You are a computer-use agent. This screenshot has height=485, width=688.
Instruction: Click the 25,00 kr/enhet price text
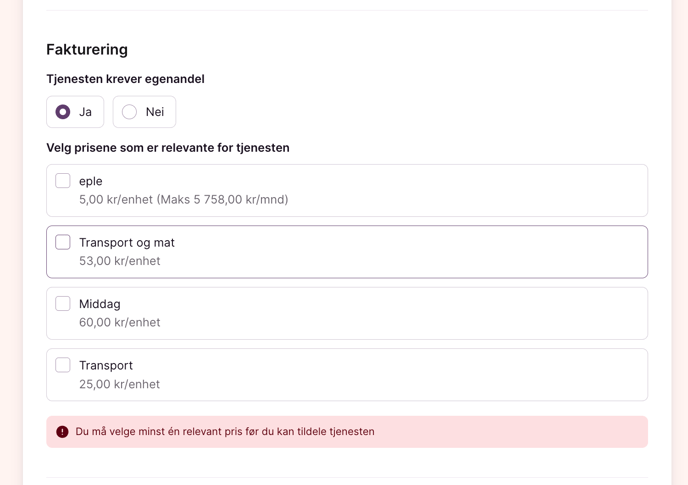click(119, 384)
